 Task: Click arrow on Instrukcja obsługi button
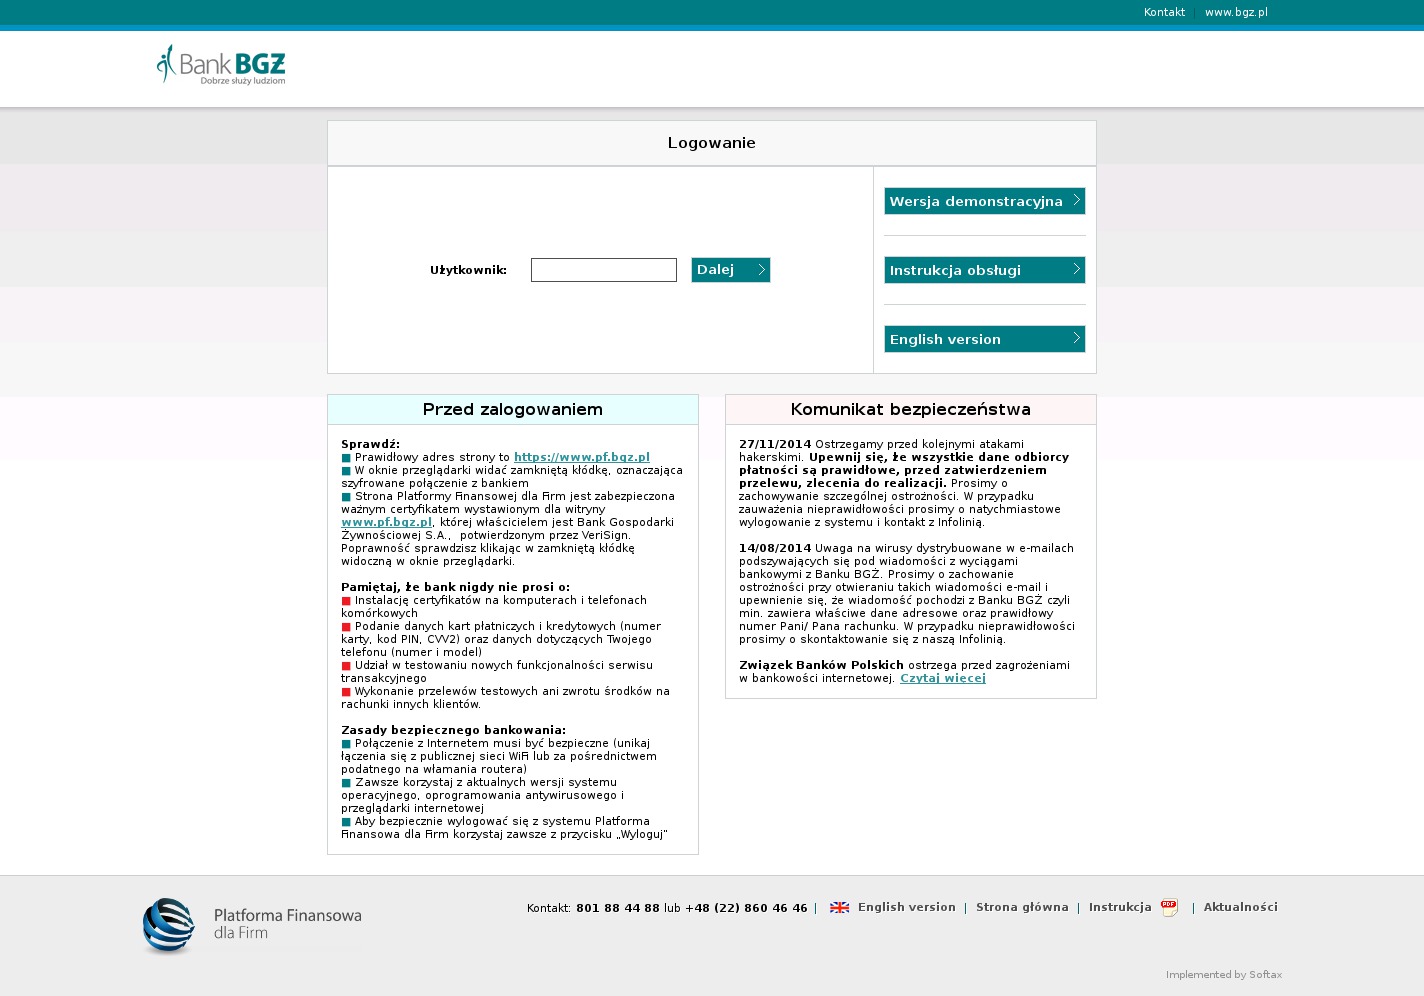[1076, 270]
